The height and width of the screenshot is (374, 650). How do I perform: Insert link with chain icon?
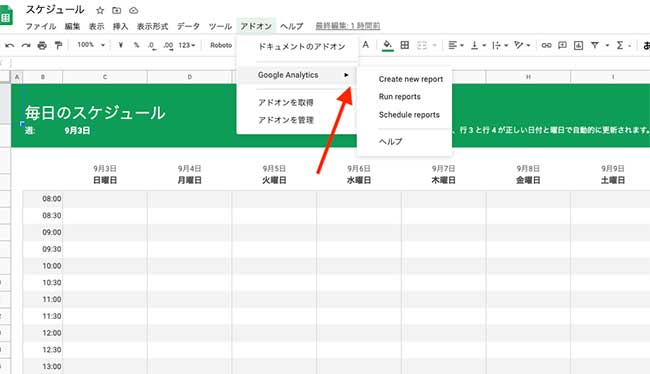point(546,45)
